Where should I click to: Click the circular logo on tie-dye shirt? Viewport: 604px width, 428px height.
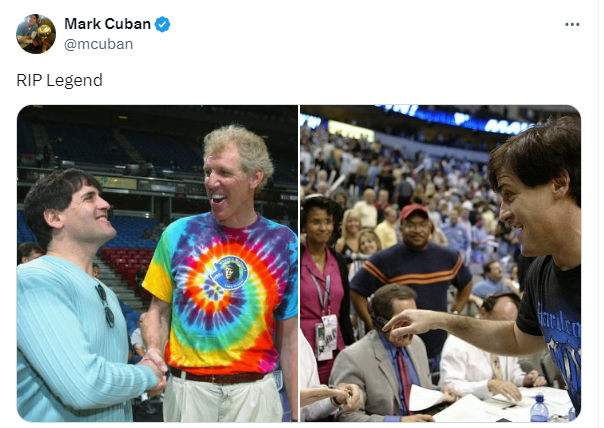point(230,272)
